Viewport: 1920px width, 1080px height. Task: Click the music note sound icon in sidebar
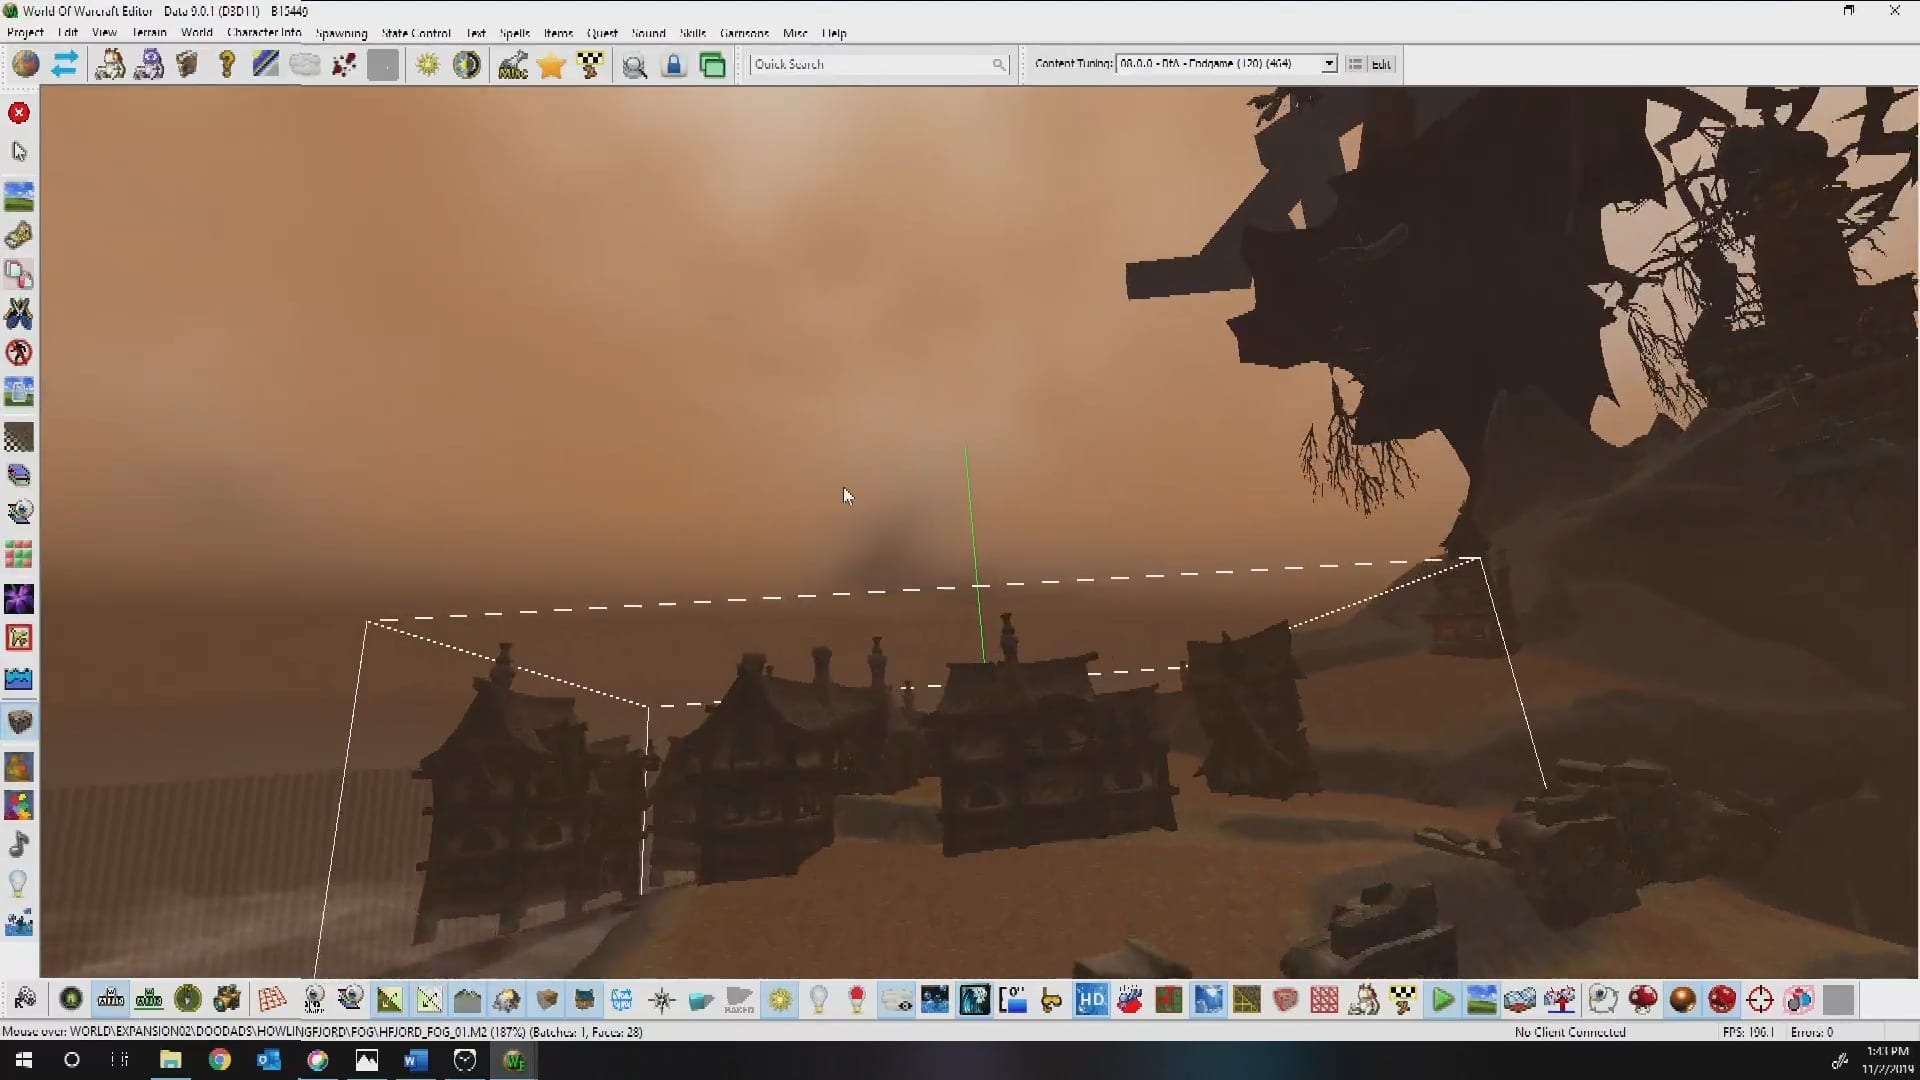click(x=19, y=845)
